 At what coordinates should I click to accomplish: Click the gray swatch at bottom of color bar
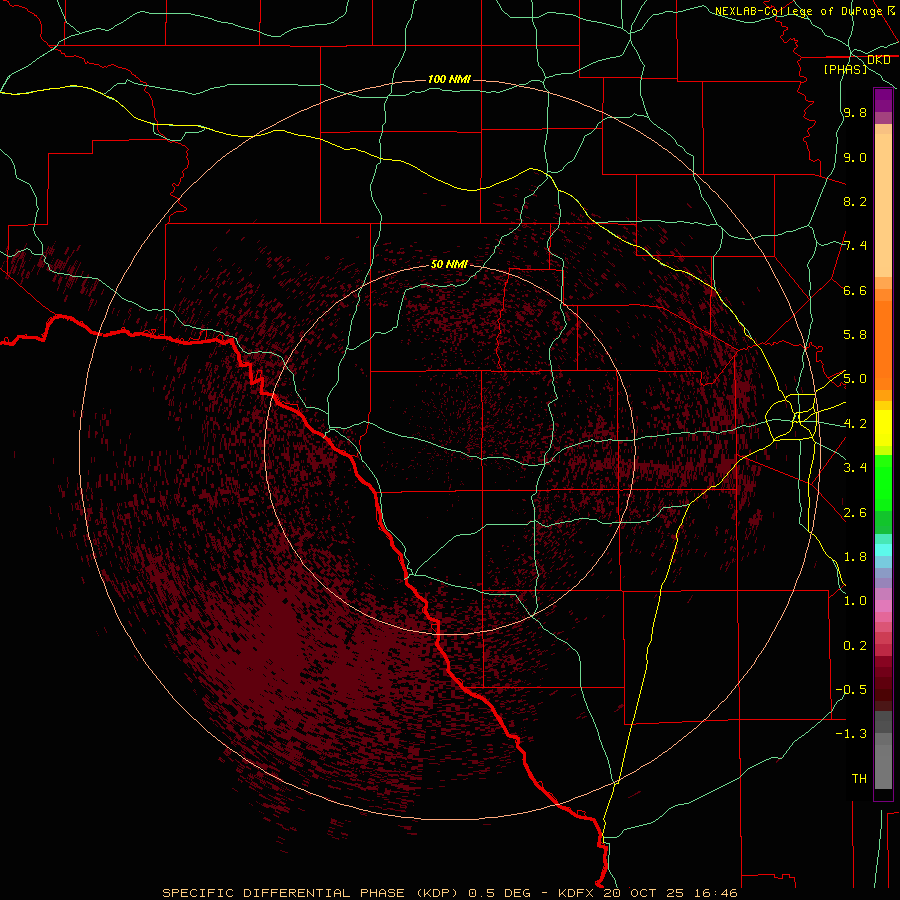pos(883,766)
